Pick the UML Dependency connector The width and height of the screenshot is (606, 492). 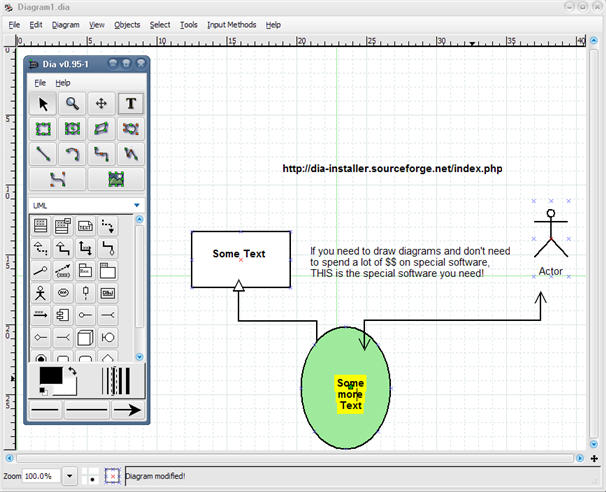pyautogui.click(x=107, y=226)
